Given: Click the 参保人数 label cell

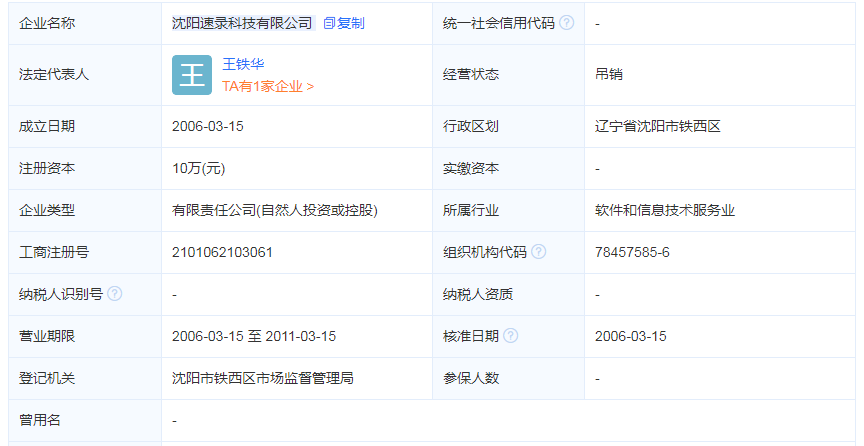Looking at the screenshot, I should click(509, 378).
